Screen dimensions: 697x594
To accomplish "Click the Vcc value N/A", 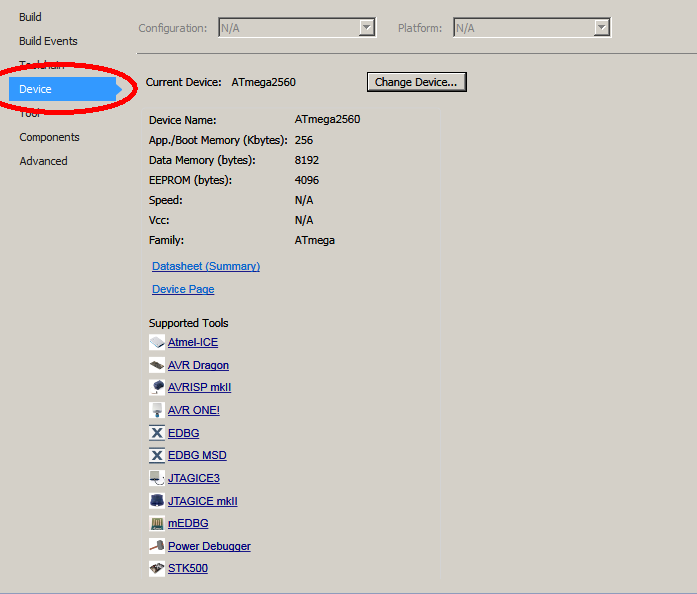I will pos(304,220).
